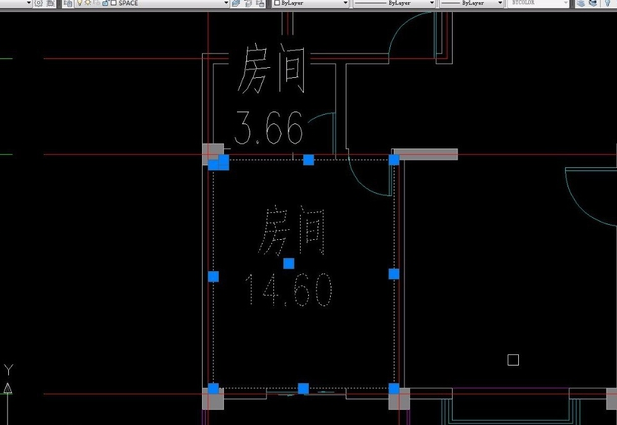Select the left-middle grip of room boundary
The width and height of the screenshot is (617, 425).
pos(213,277)
